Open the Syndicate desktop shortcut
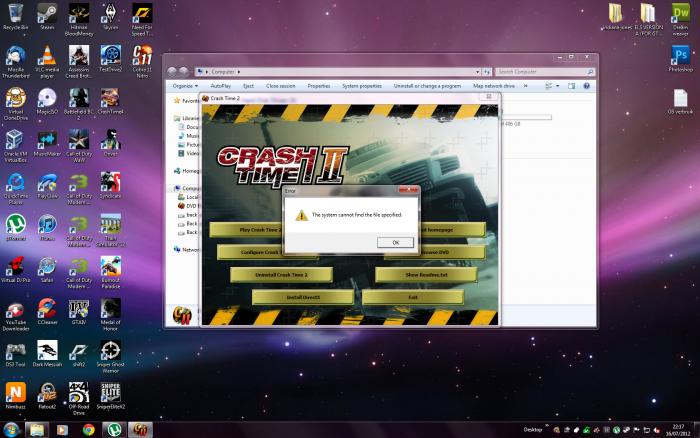 110,185
